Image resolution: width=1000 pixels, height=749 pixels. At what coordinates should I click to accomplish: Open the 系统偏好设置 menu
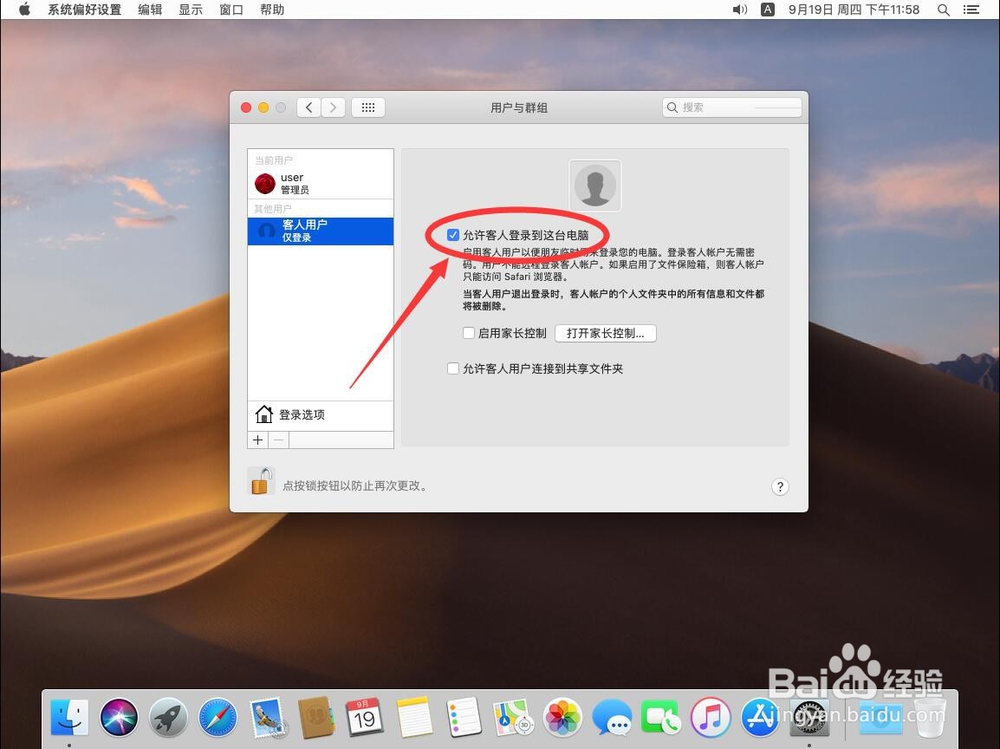coord(84,10)
